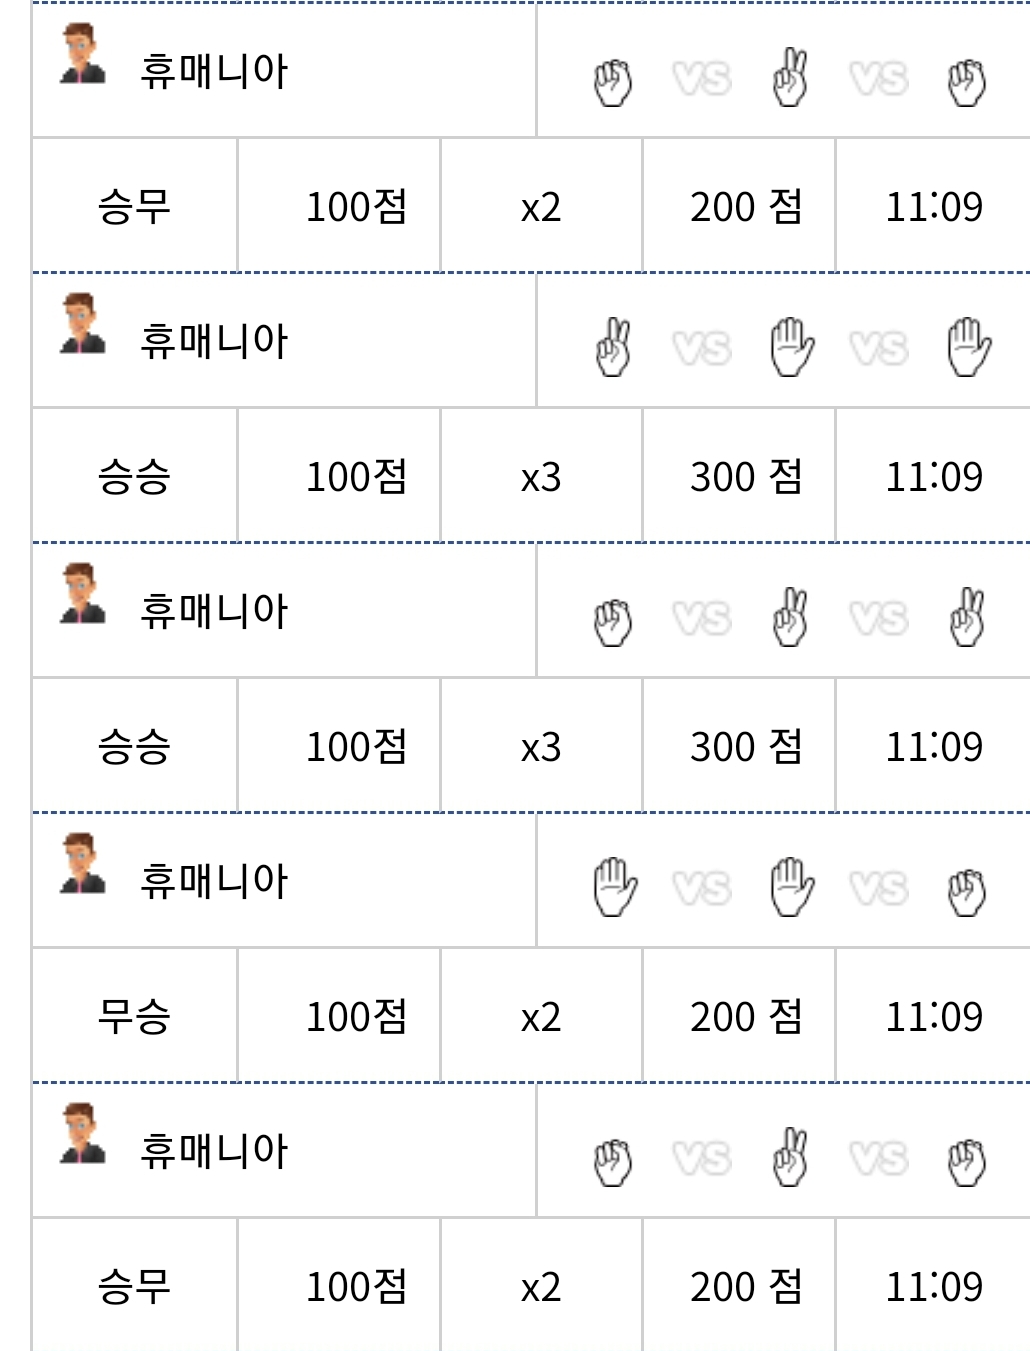Click the scissors hand in the bottom match entry
This screenshot has width=1030, height=1351.
pos(790,1159)
